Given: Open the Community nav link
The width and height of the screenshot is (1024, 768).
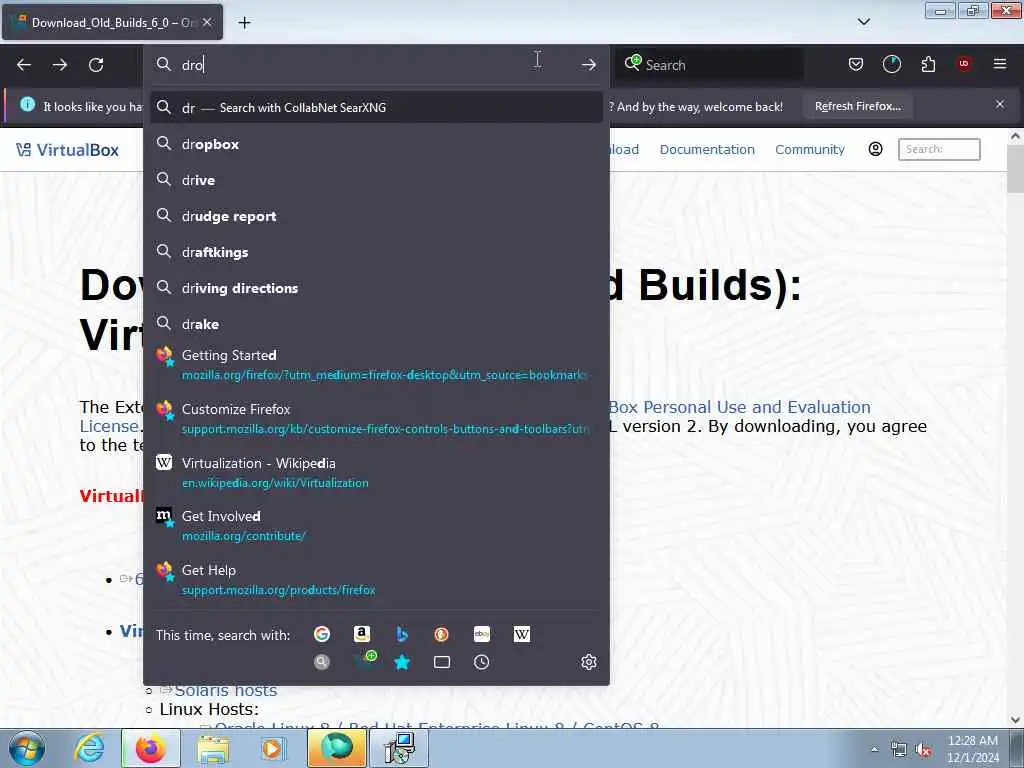Looking at the screenshot, I should point(810,150).
